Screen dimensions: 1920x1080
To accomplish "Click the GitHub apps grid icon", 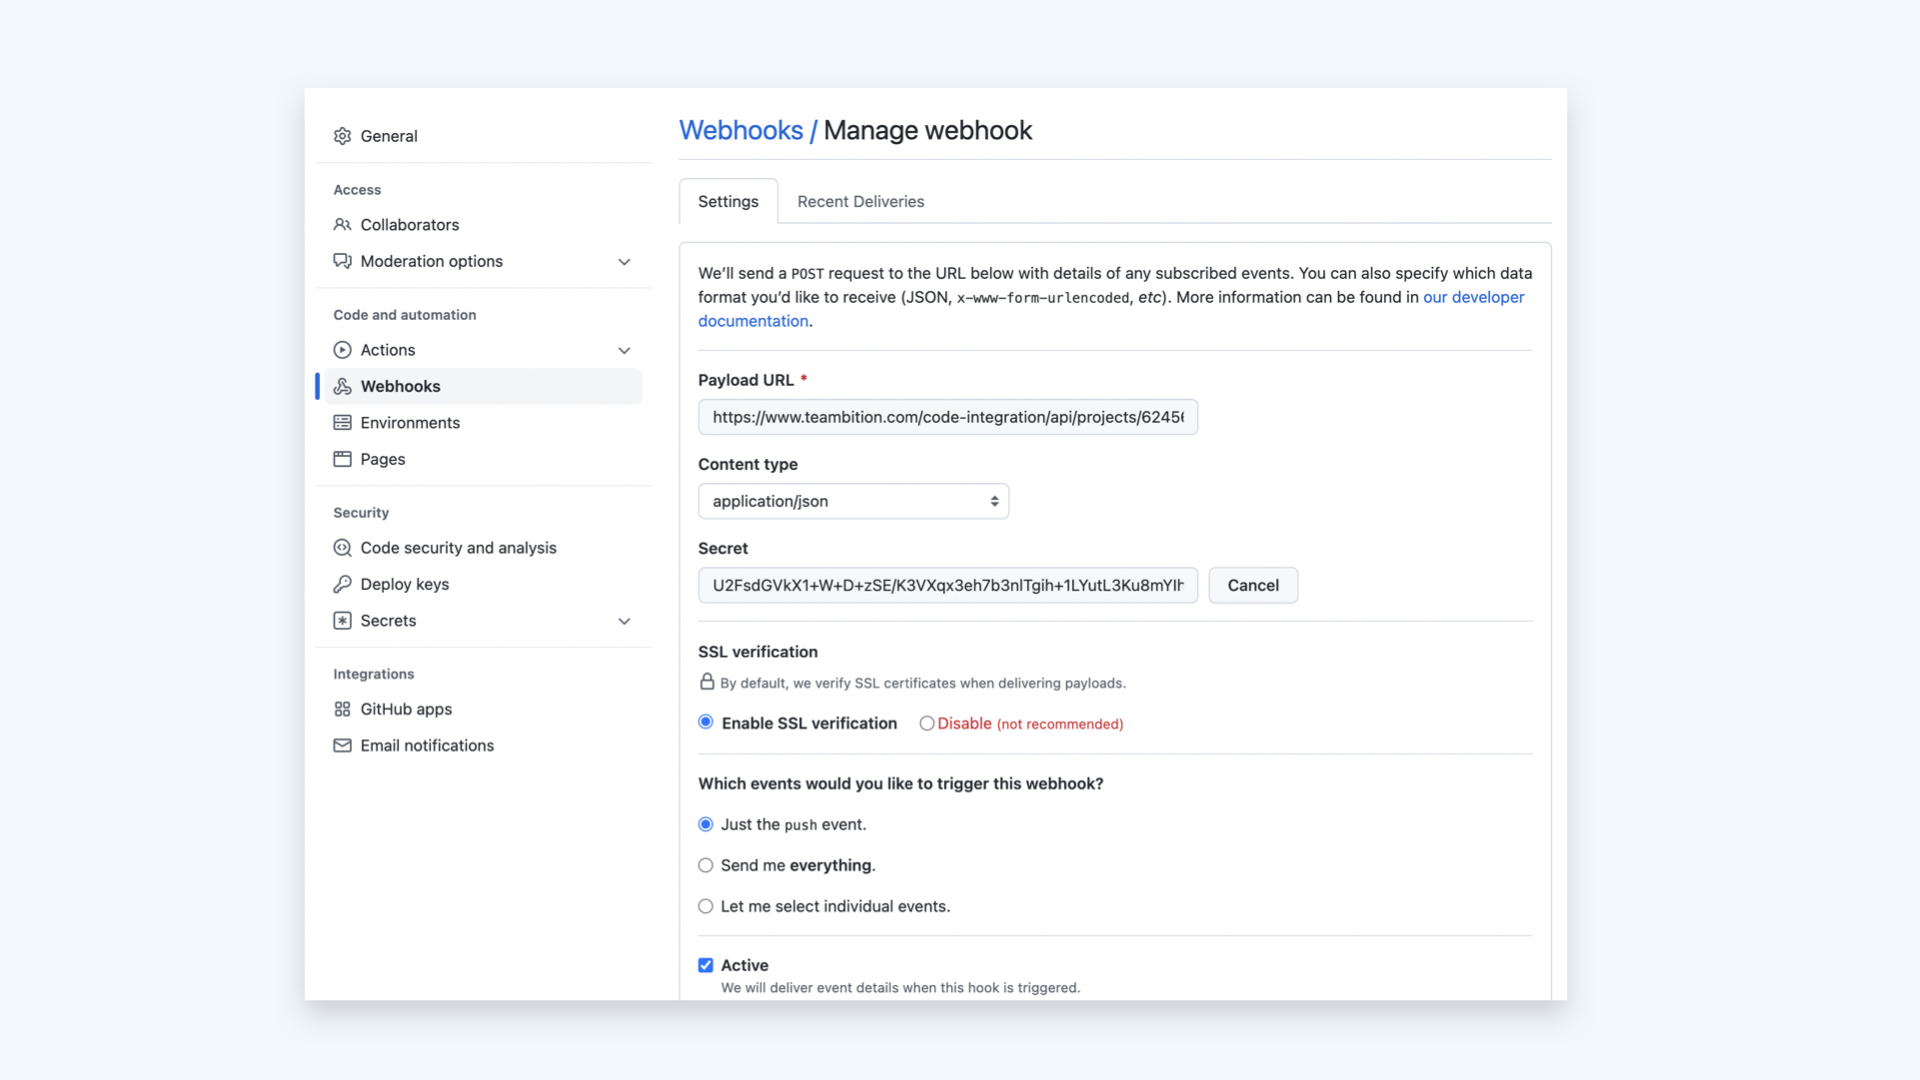I will point(342,709).
